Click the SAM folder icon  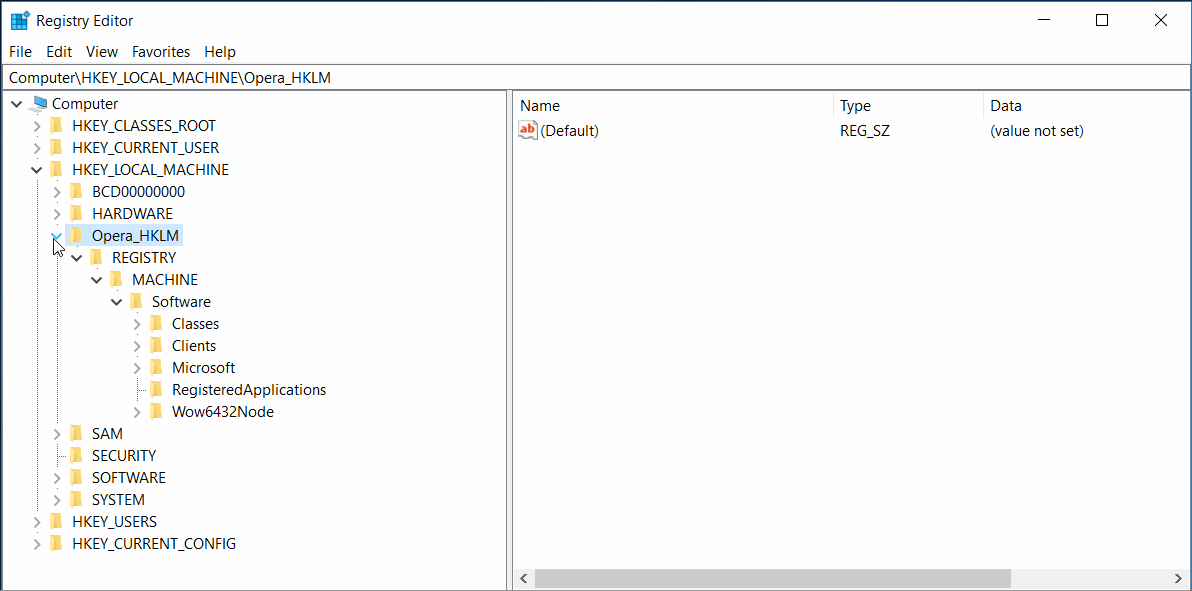[75, 434]
